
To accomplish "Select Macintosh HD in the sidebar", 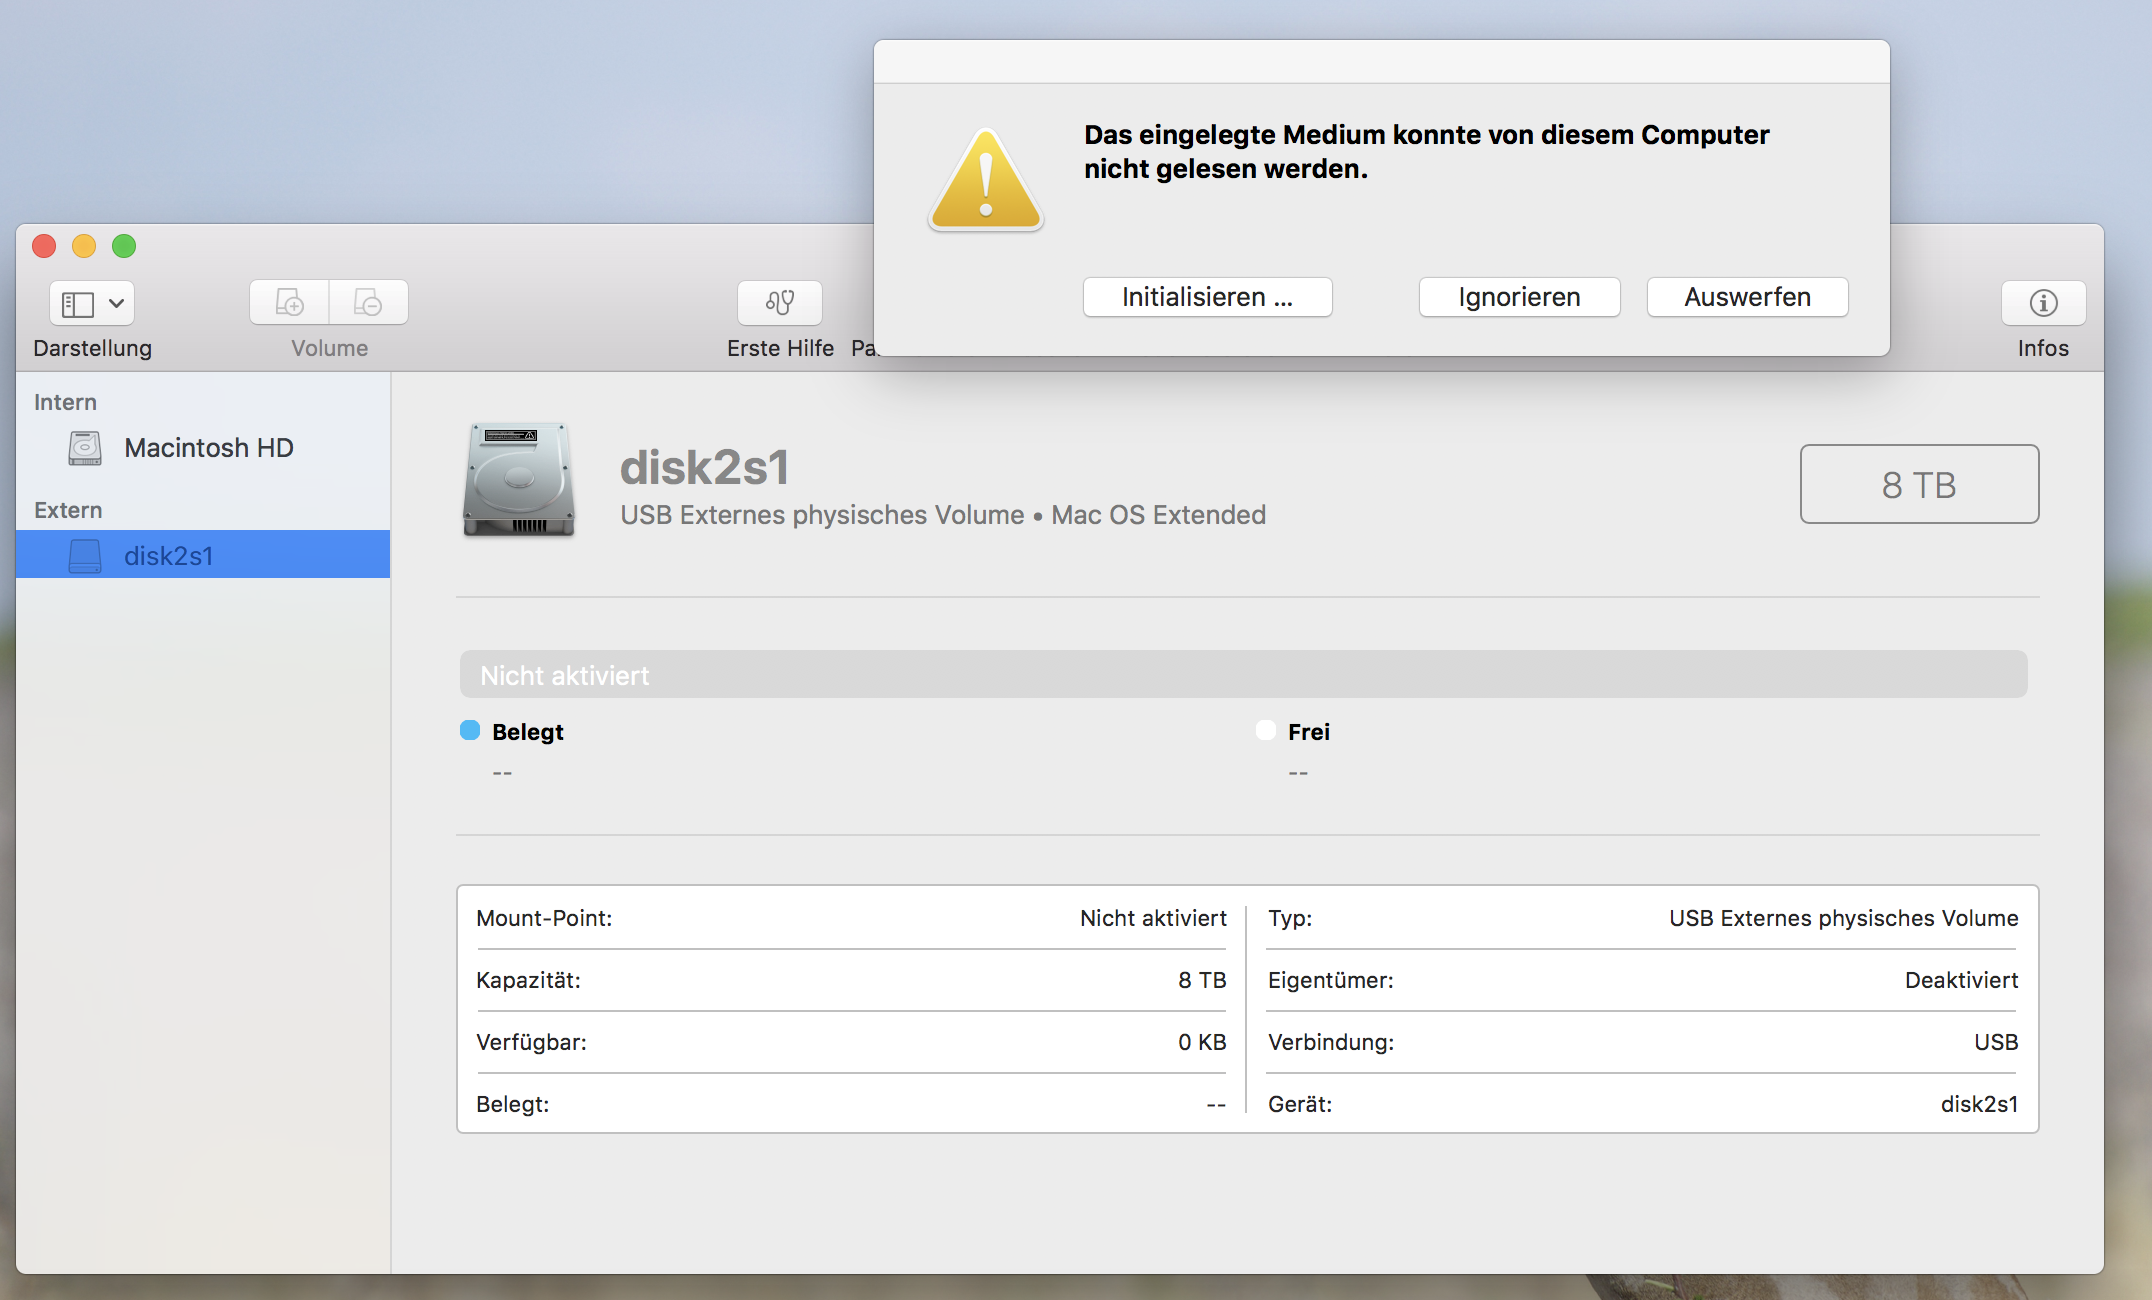I will (x=208, y=448).
